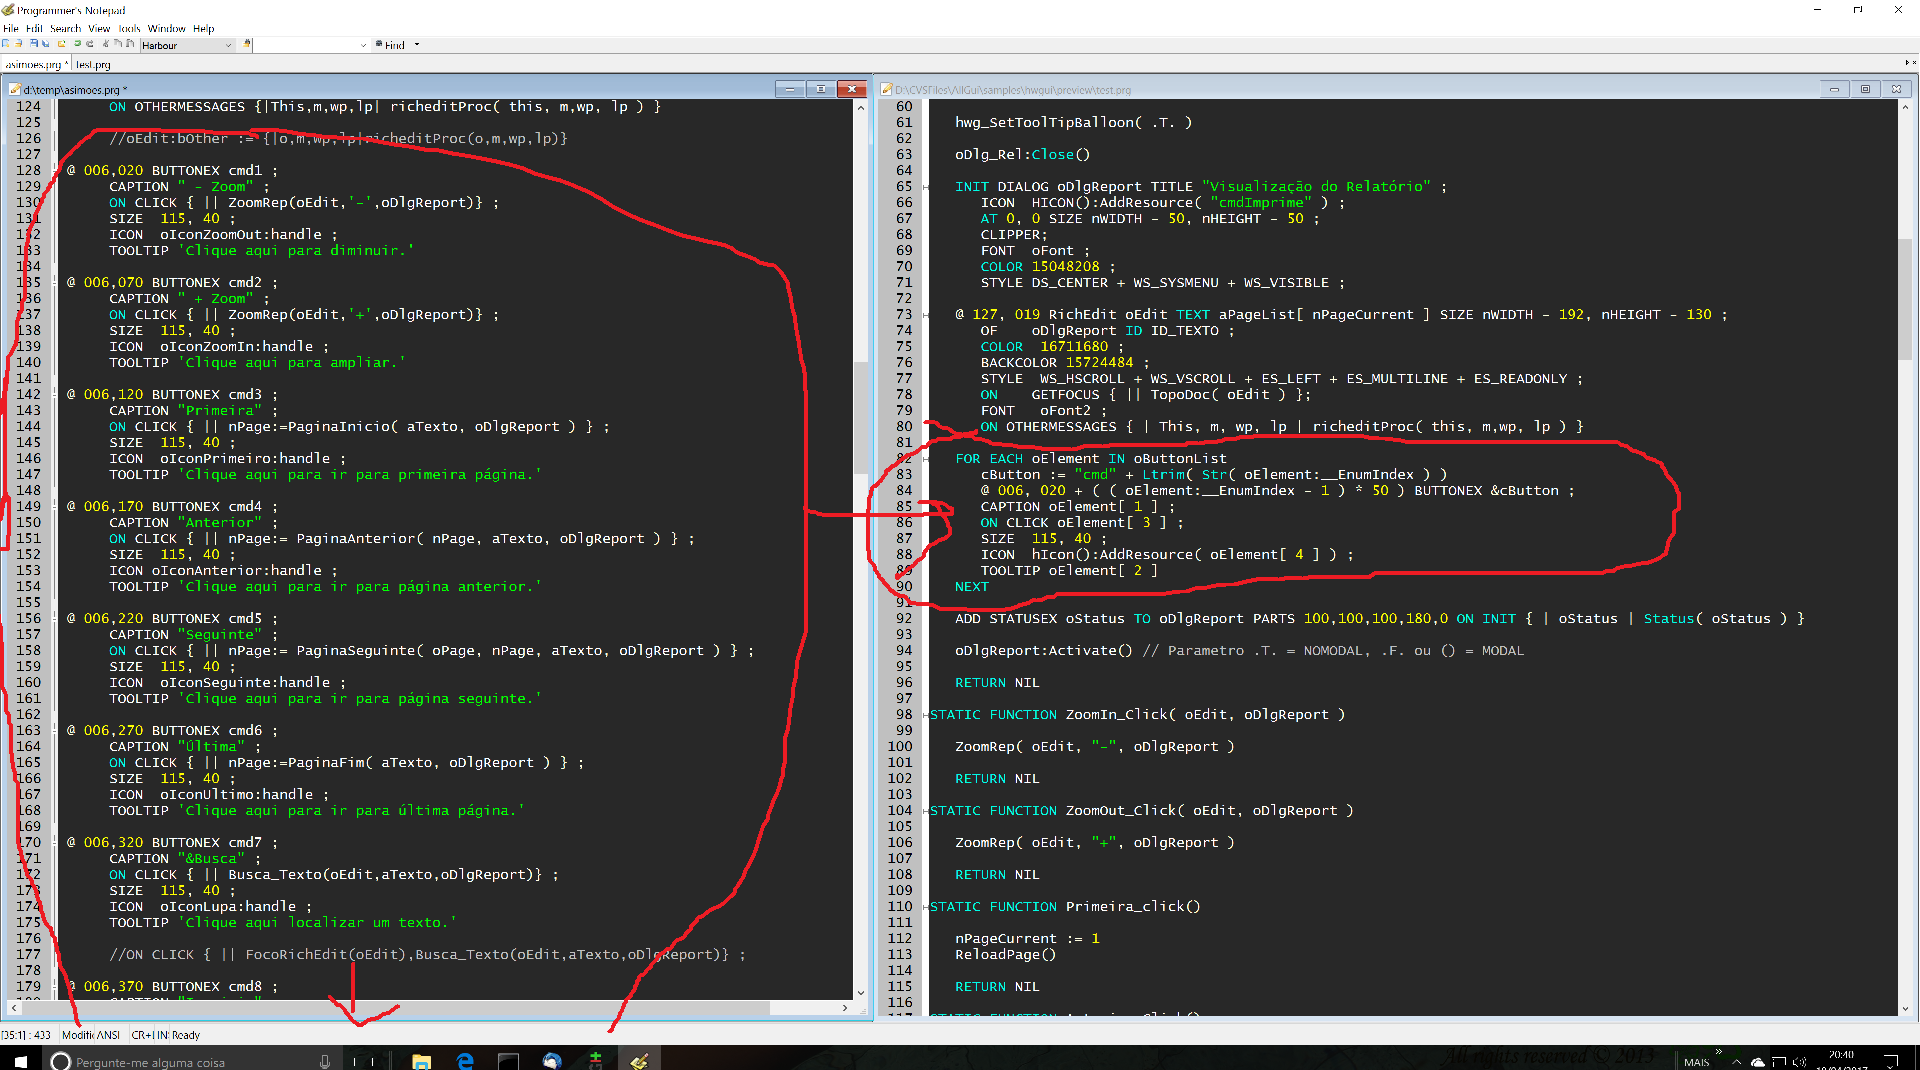
Task: Redo the edit via the toolbar
Action: click(90, 44)
